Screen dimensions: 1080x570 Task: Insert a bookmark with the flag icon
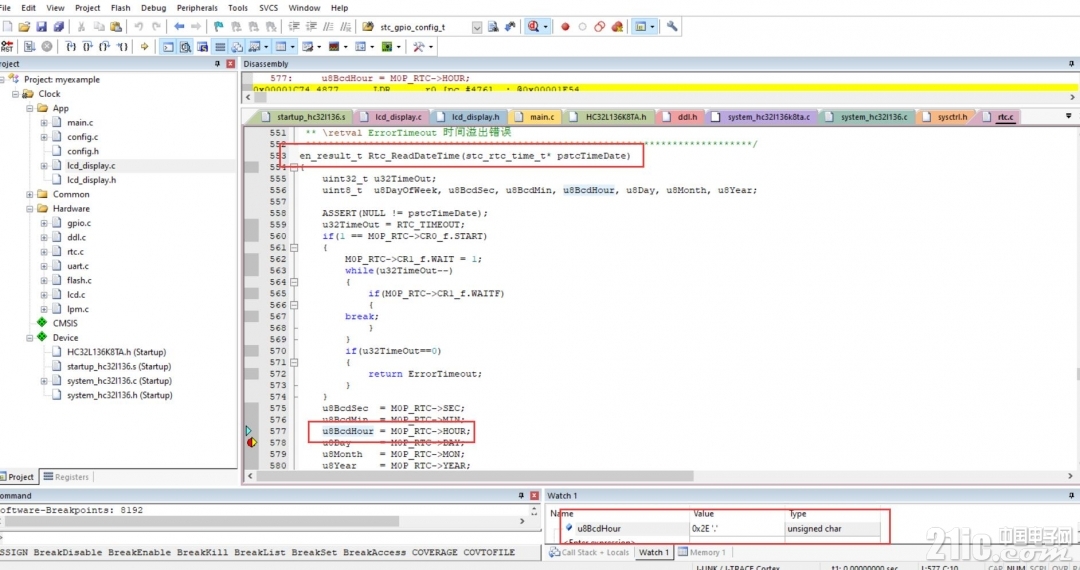218,26
